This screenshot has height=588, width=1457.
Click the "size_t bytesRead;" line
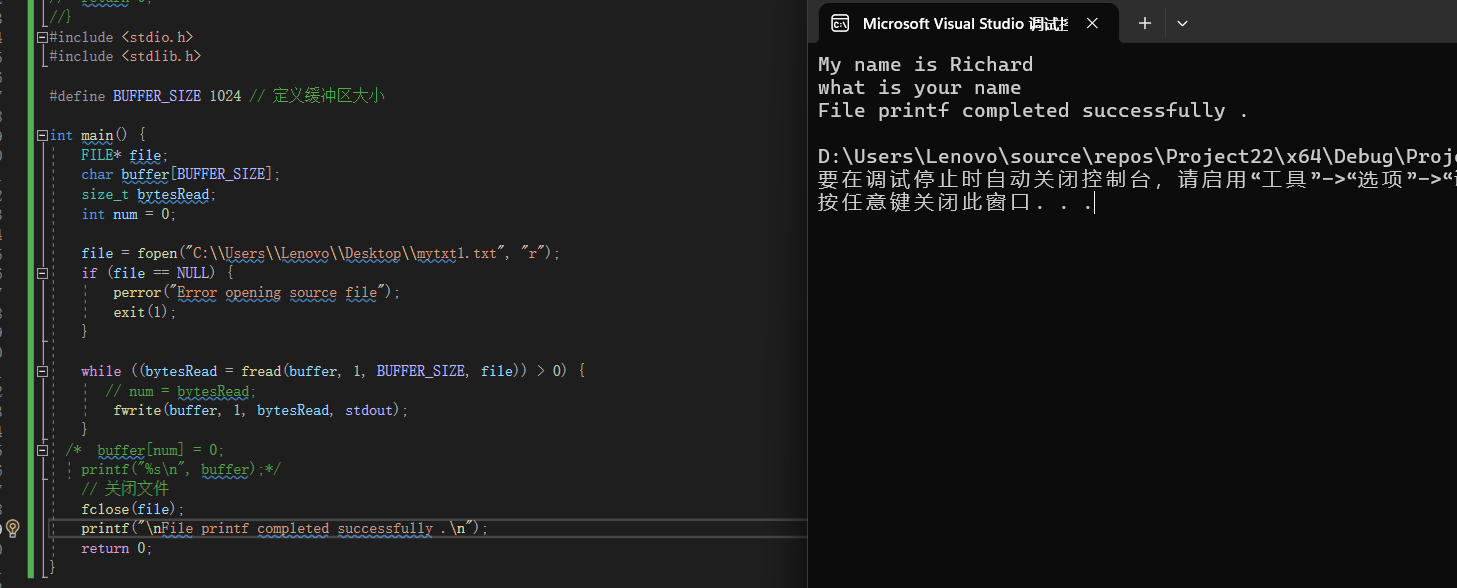click(x=149, y=194)
